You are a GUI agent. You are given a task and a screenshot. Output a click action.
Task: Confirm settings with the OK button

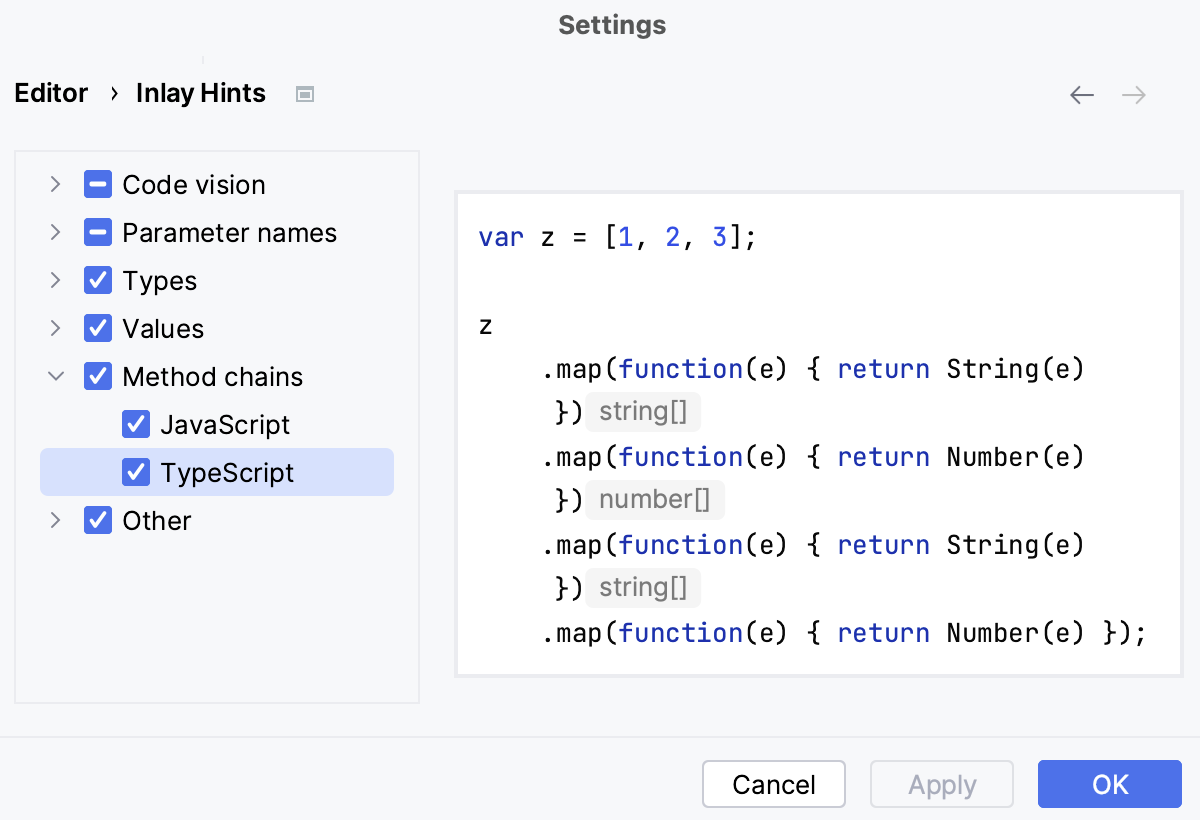(x=1110, y=784)
